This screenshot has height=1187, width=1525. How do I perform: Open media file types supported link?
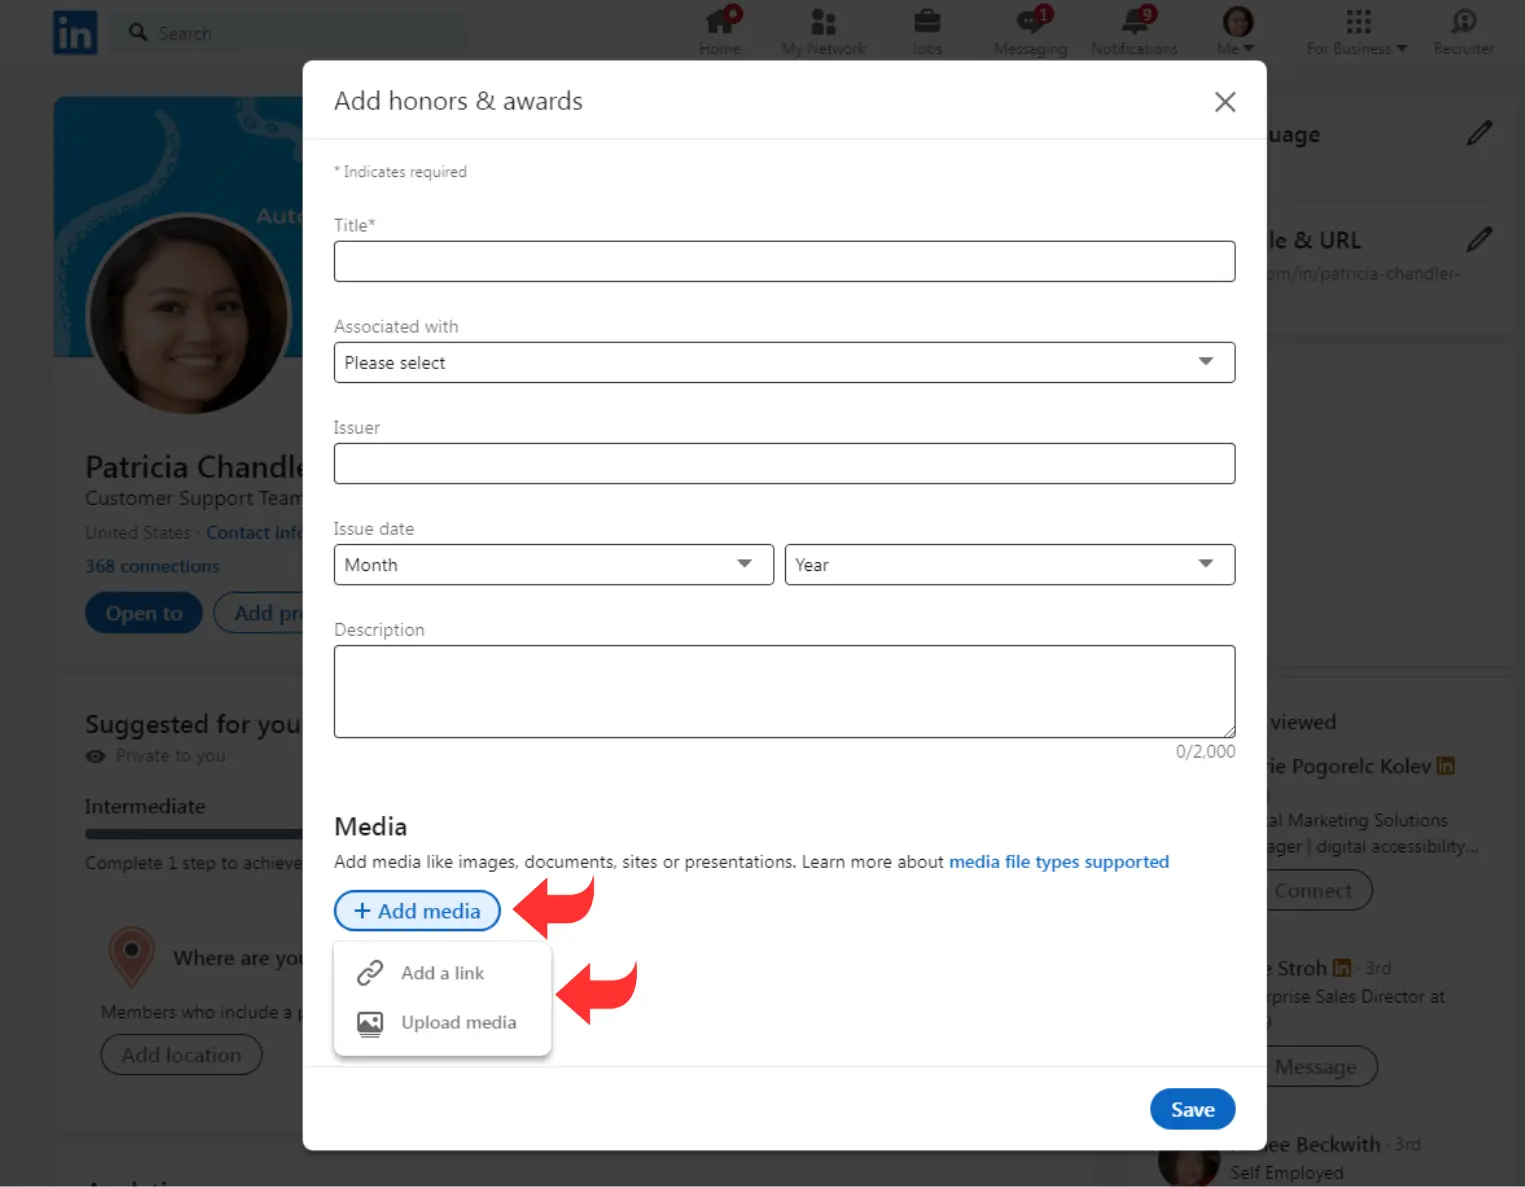(x=1059, y=862)
